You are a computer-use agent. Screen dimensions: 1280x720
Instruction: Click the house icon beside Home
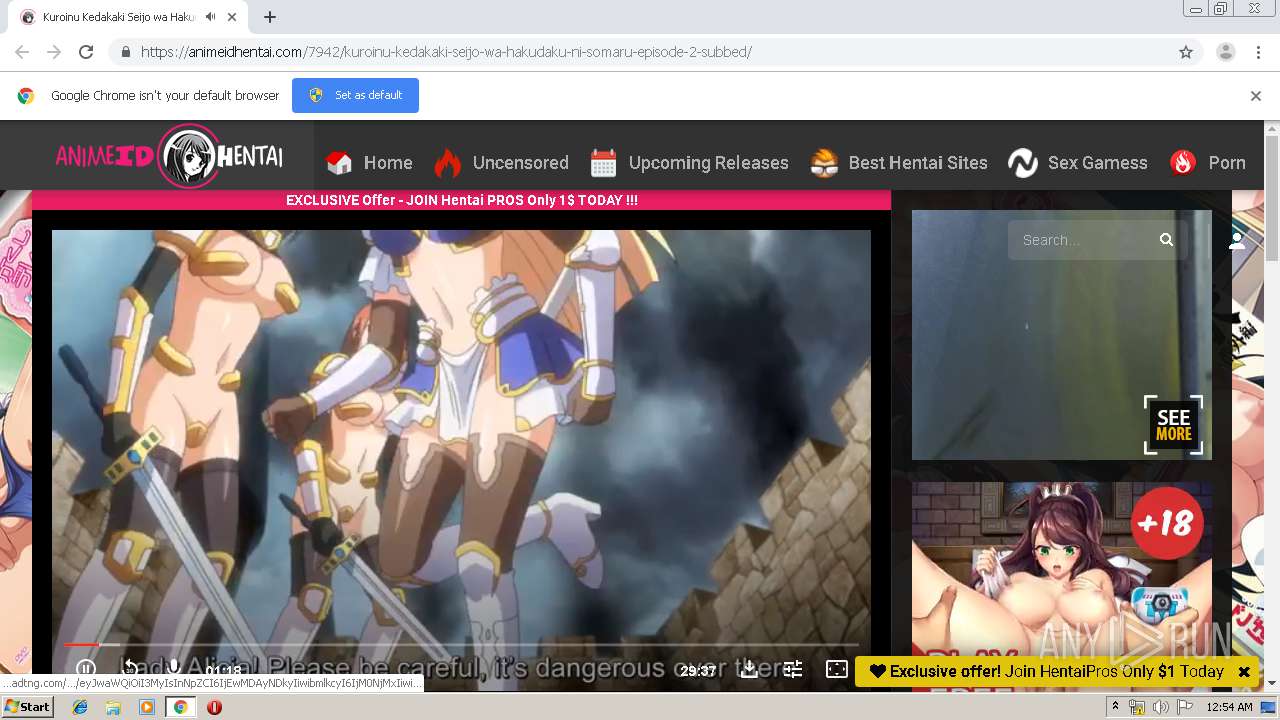[x=340, y=163]
